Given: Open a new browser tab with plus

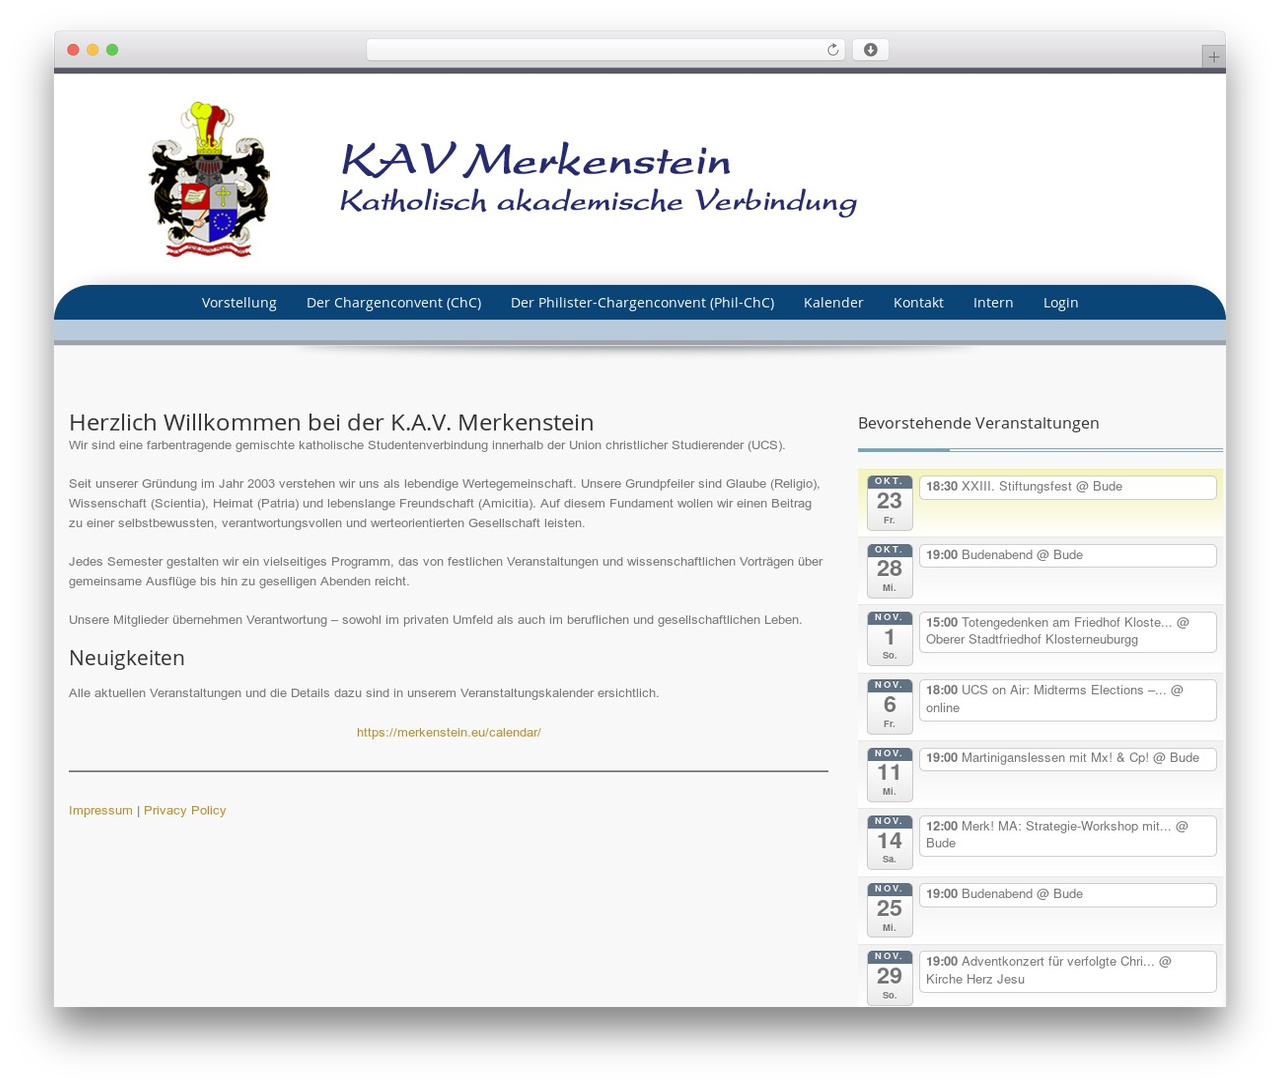Looking at the screenshot, I should (x=1213, y=57).
